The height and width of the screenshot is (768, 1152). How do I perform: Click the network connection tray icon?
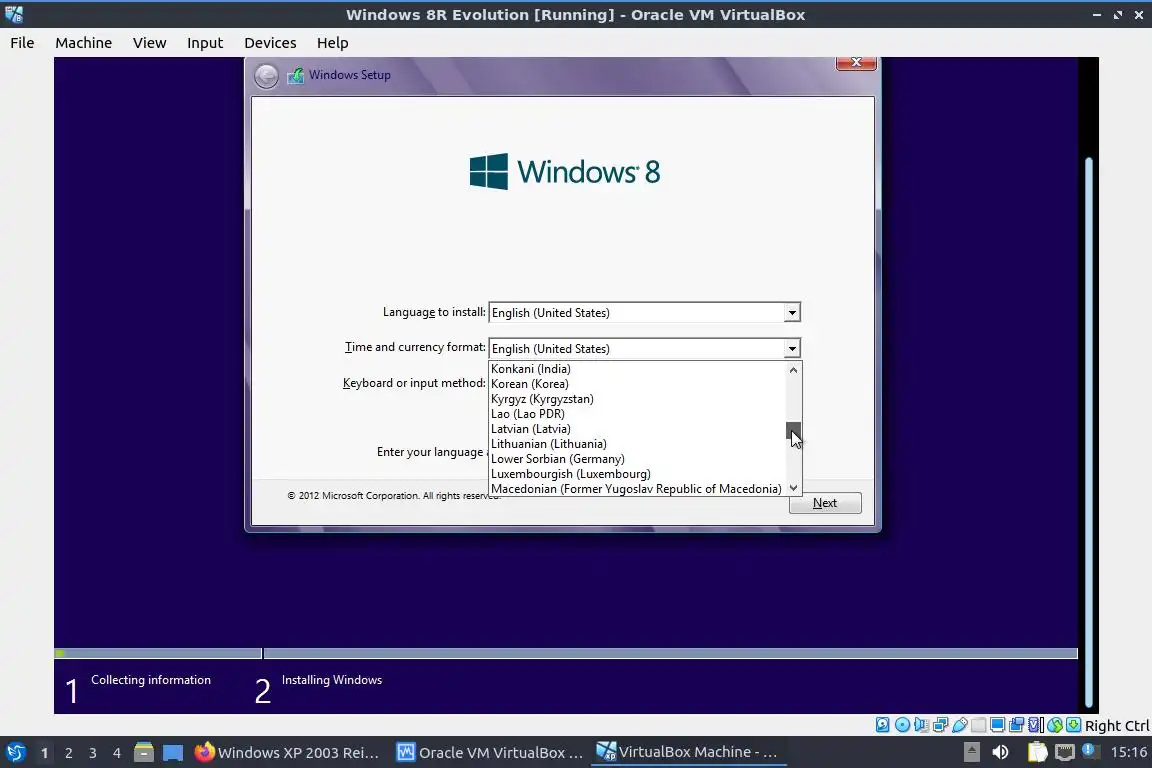(1065, 752)
